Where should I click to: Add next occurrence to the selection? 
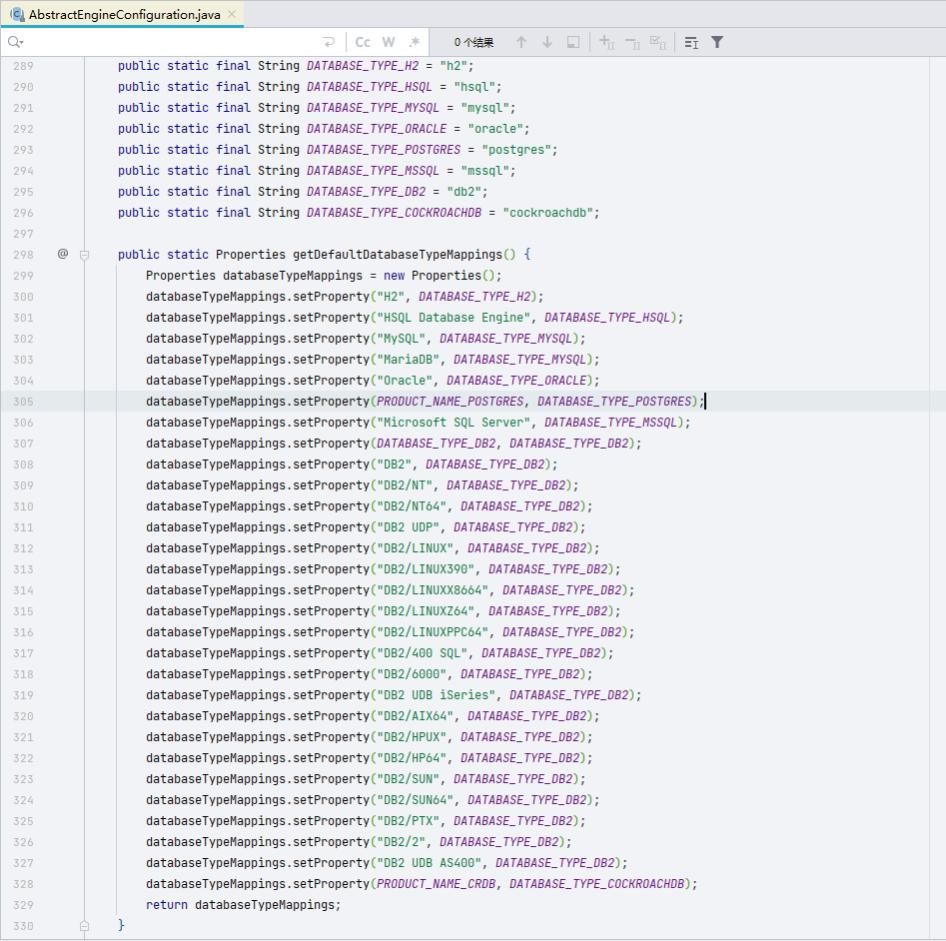pos(605,42)
